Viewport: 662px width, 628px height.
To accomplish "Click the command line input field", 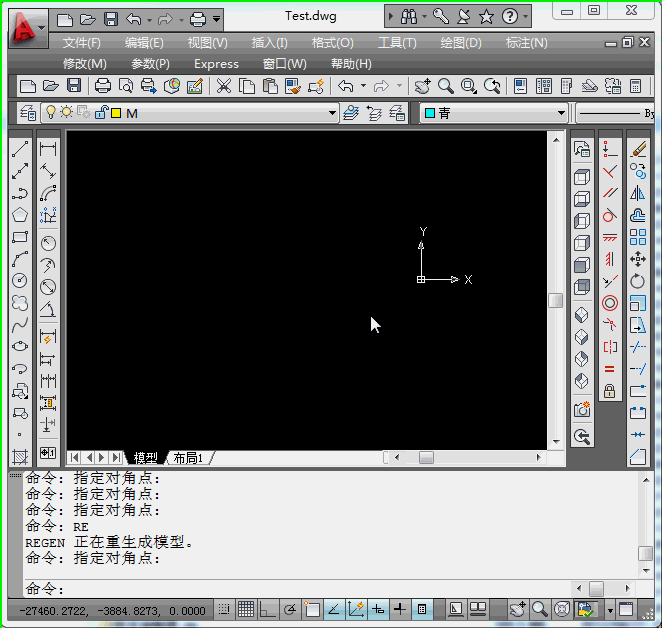I will [x=300, y=589].
